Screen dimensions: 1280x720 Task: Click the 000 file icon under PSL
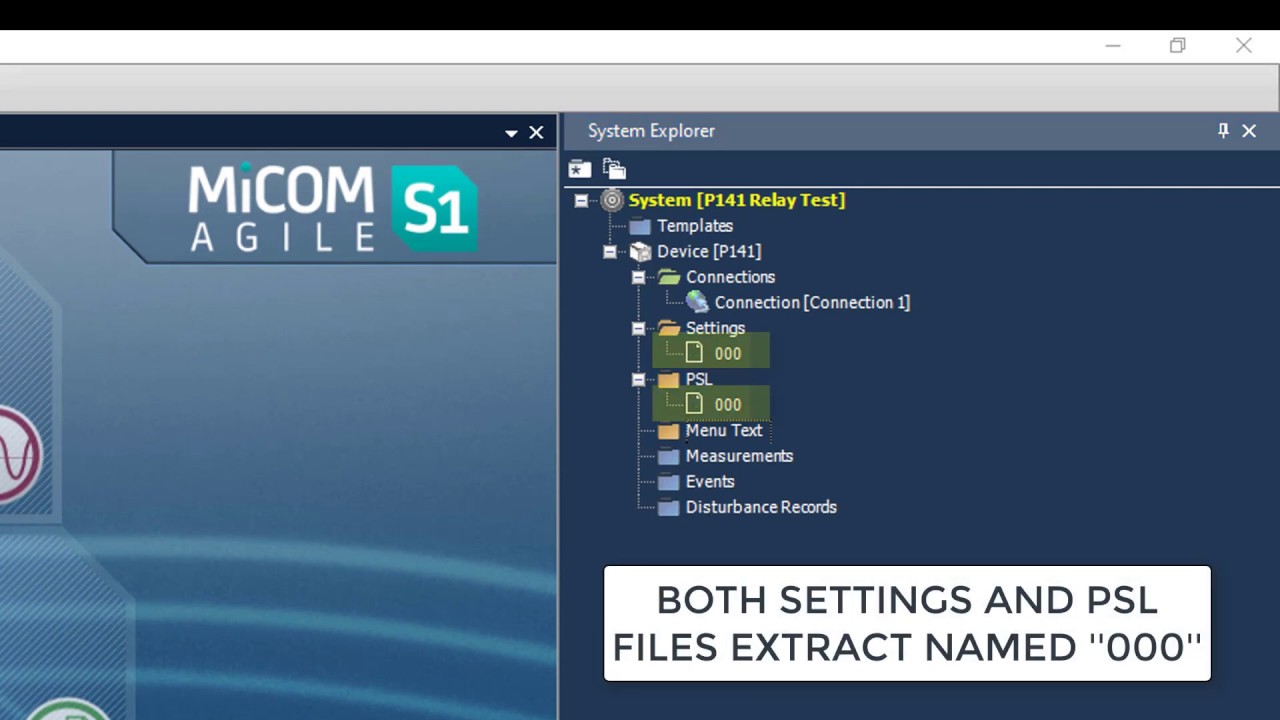tap(695, 404)
